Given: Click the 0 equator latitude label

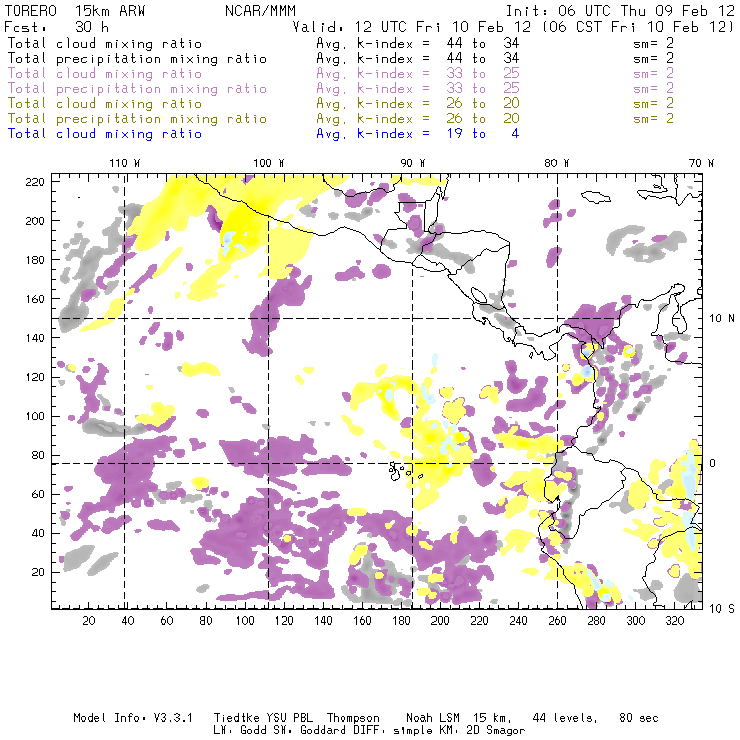Looking at the screenshot, I should pyautogui.click(x=712, y=463).
